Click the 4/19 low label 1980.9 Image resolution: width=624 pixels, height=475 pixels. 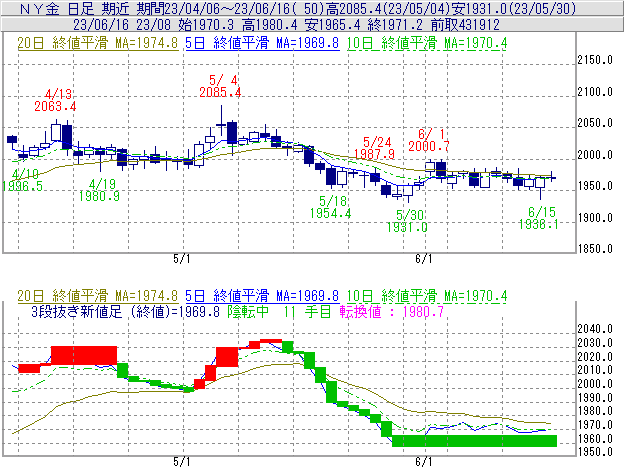[99, 196]
